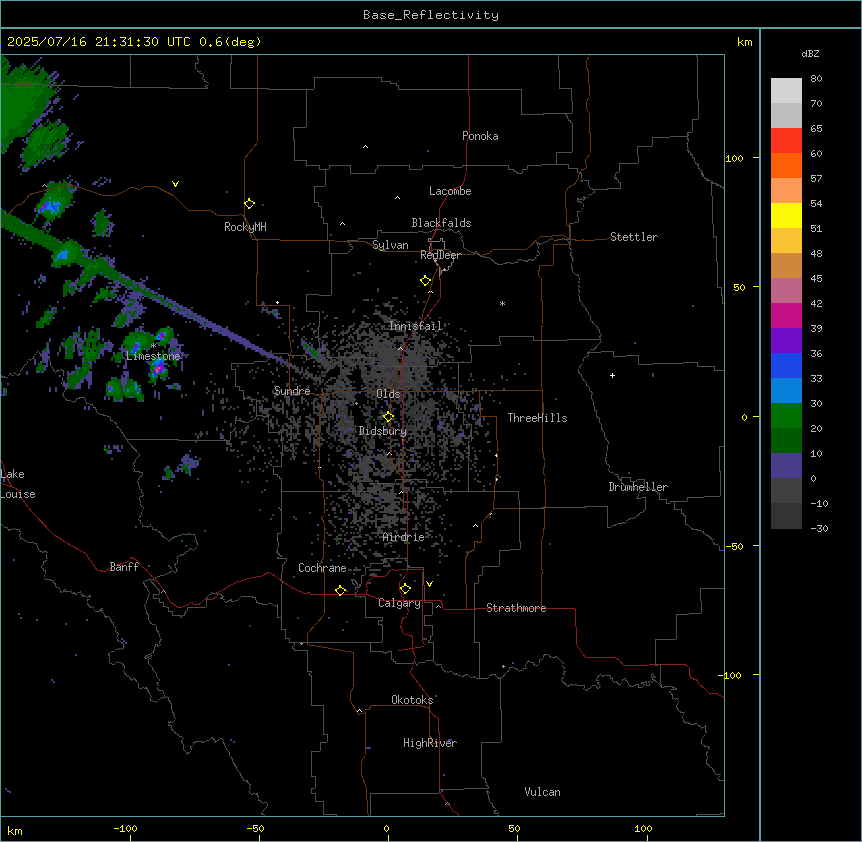Click the km label on the horizontal axis

[x=15, y=830]
